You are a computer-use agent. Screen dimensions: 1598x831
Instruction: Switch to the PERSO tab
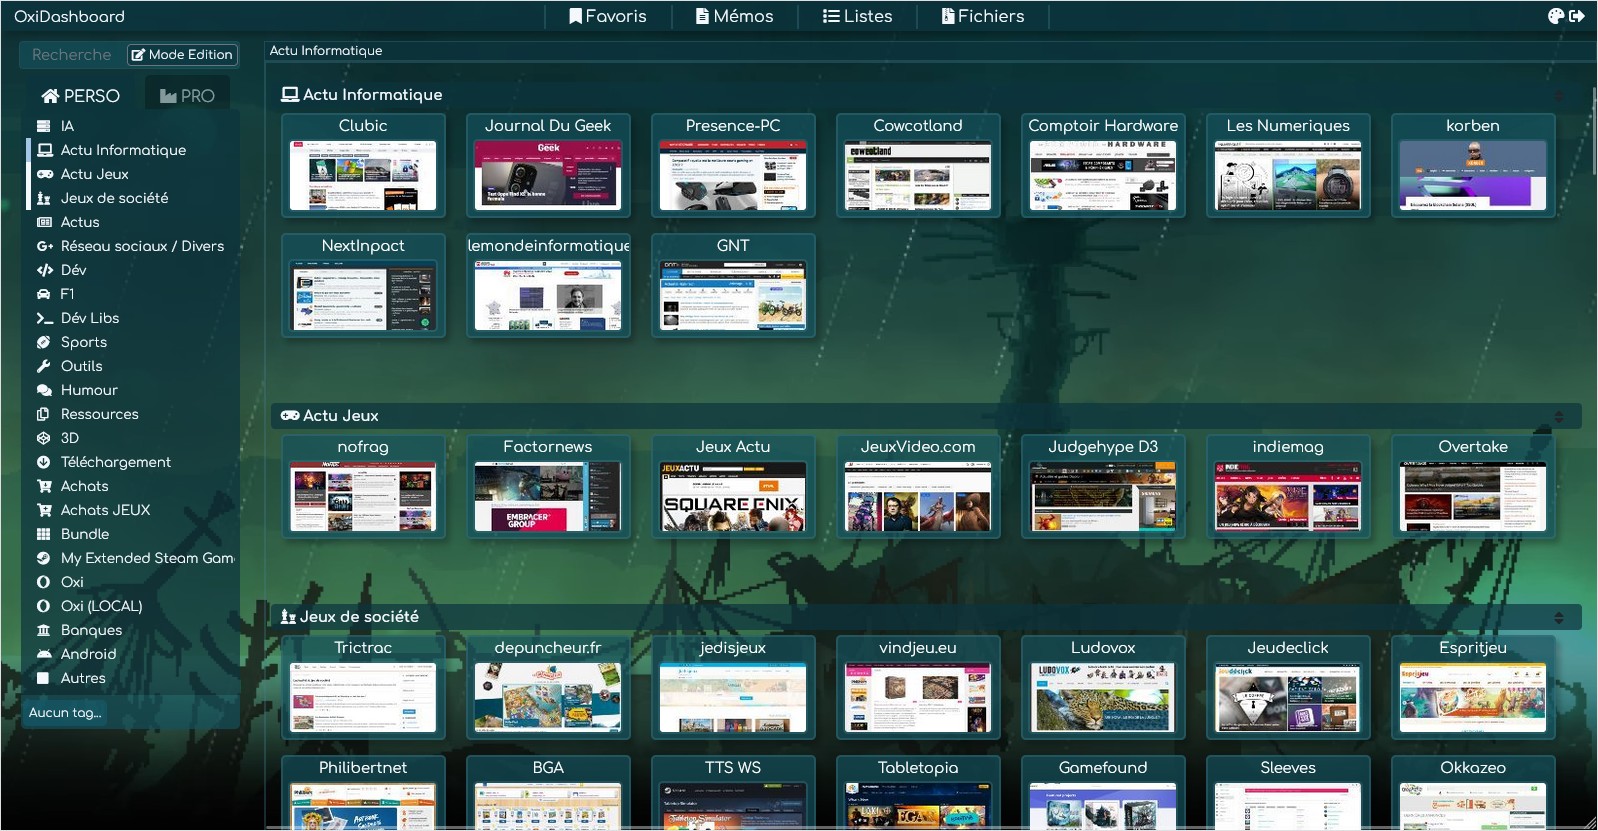pyautogui.click(x=80, y=96)
